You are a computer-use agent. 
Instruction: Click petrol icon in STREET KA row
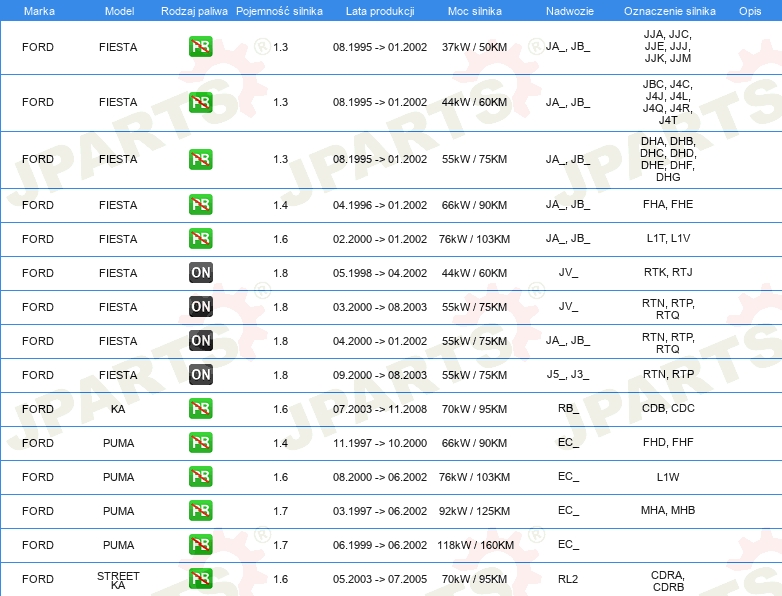pyautogui.click(x=200, y=579)
